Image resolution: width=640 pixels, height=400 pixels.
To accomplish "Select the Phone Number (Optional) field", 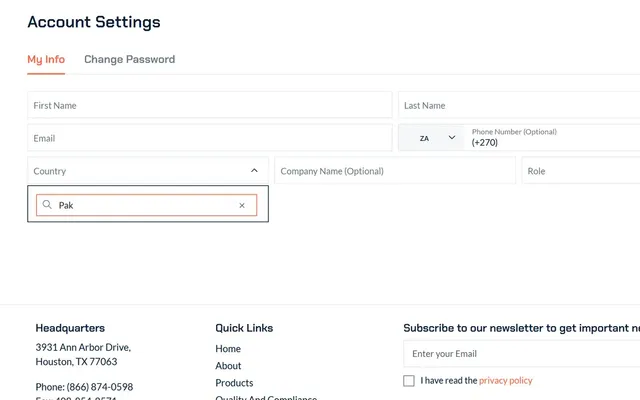I will tap(552, 138).
